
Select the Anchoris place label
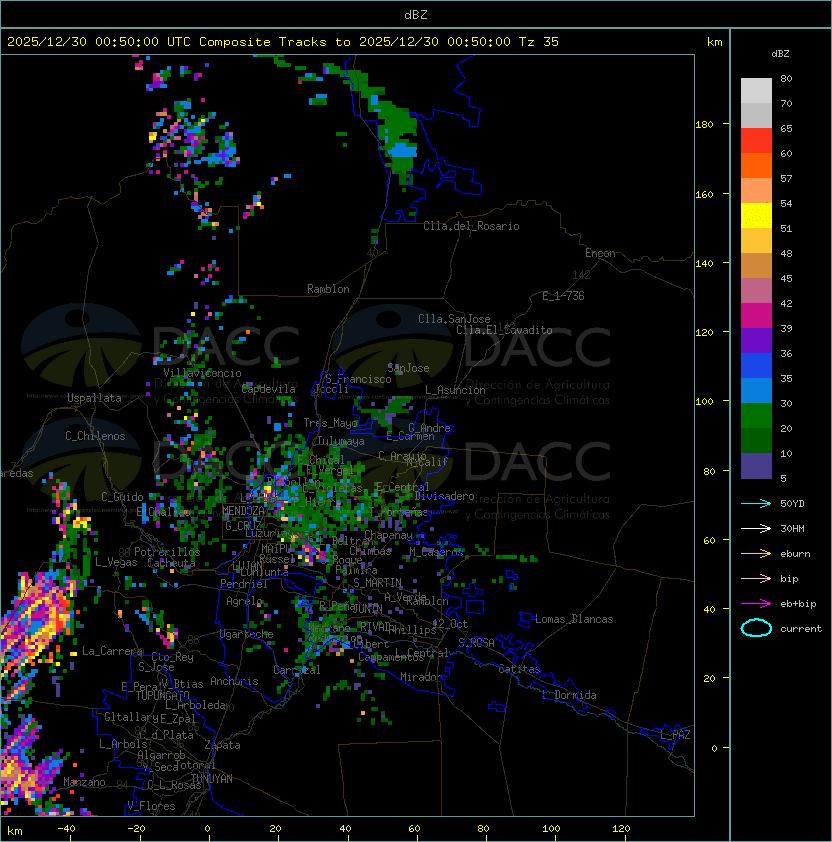[234, 681]
